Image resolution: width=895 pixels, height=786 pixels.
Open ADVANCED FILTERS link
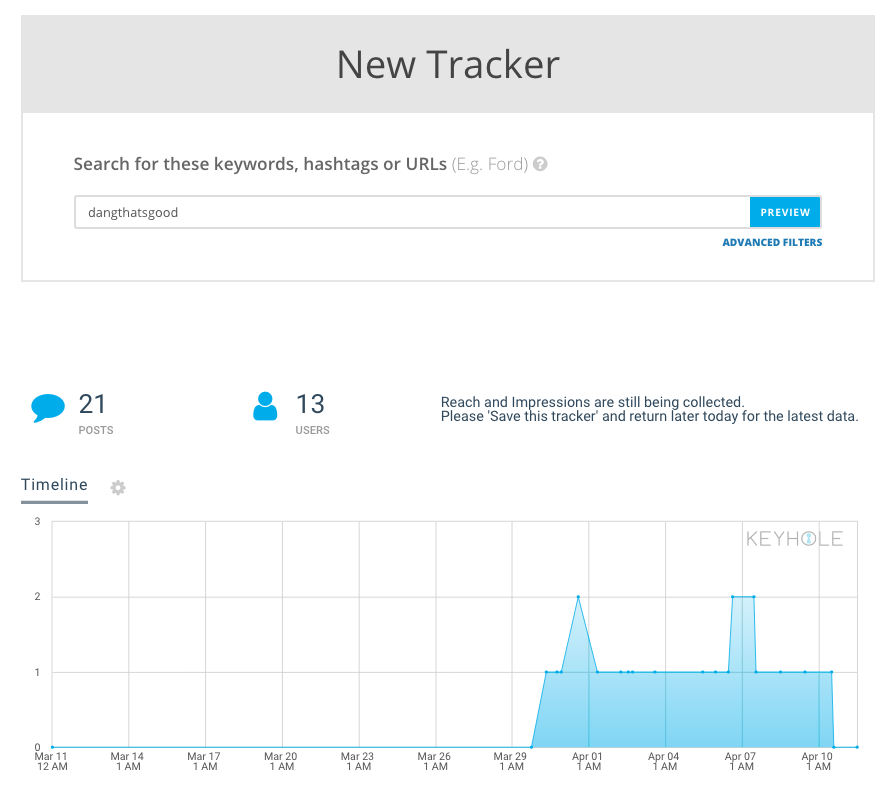772,243
